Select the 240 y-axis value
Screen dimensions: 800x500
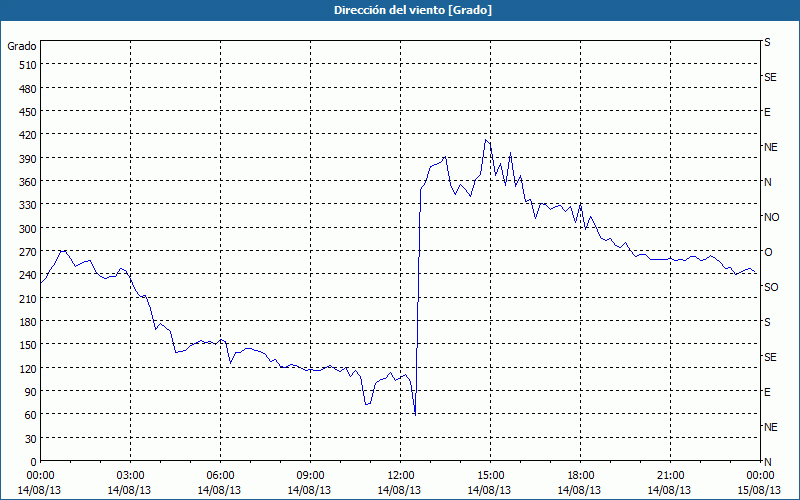(x=28, y=276)
